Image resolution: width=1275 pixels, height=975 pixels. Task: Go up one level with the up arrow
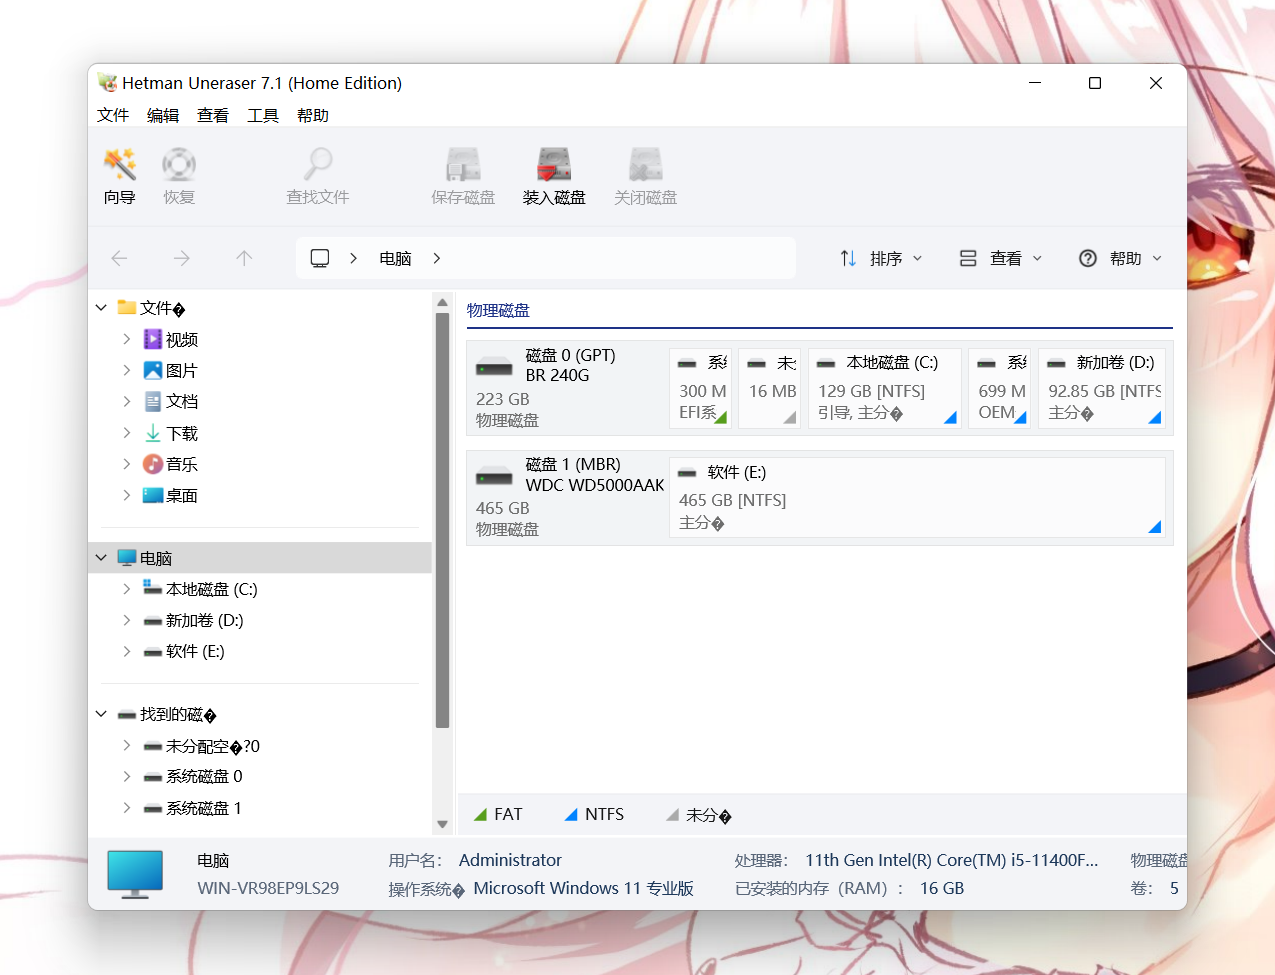pyautogui.click(x=244, y=258)
